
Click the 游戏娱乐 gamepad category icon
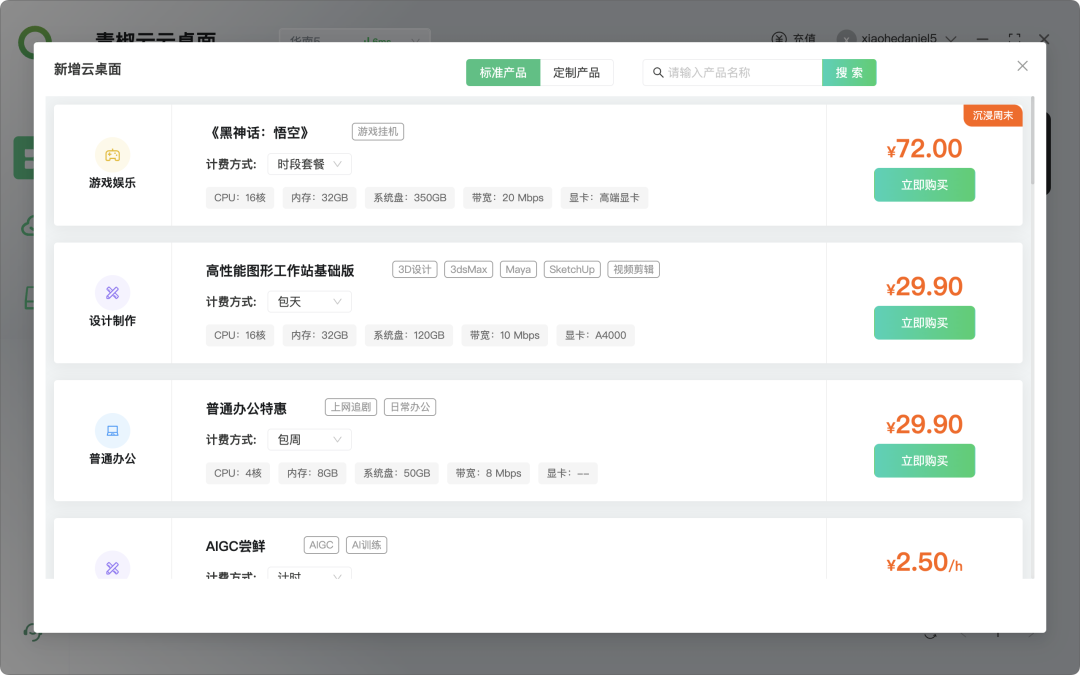112,155
